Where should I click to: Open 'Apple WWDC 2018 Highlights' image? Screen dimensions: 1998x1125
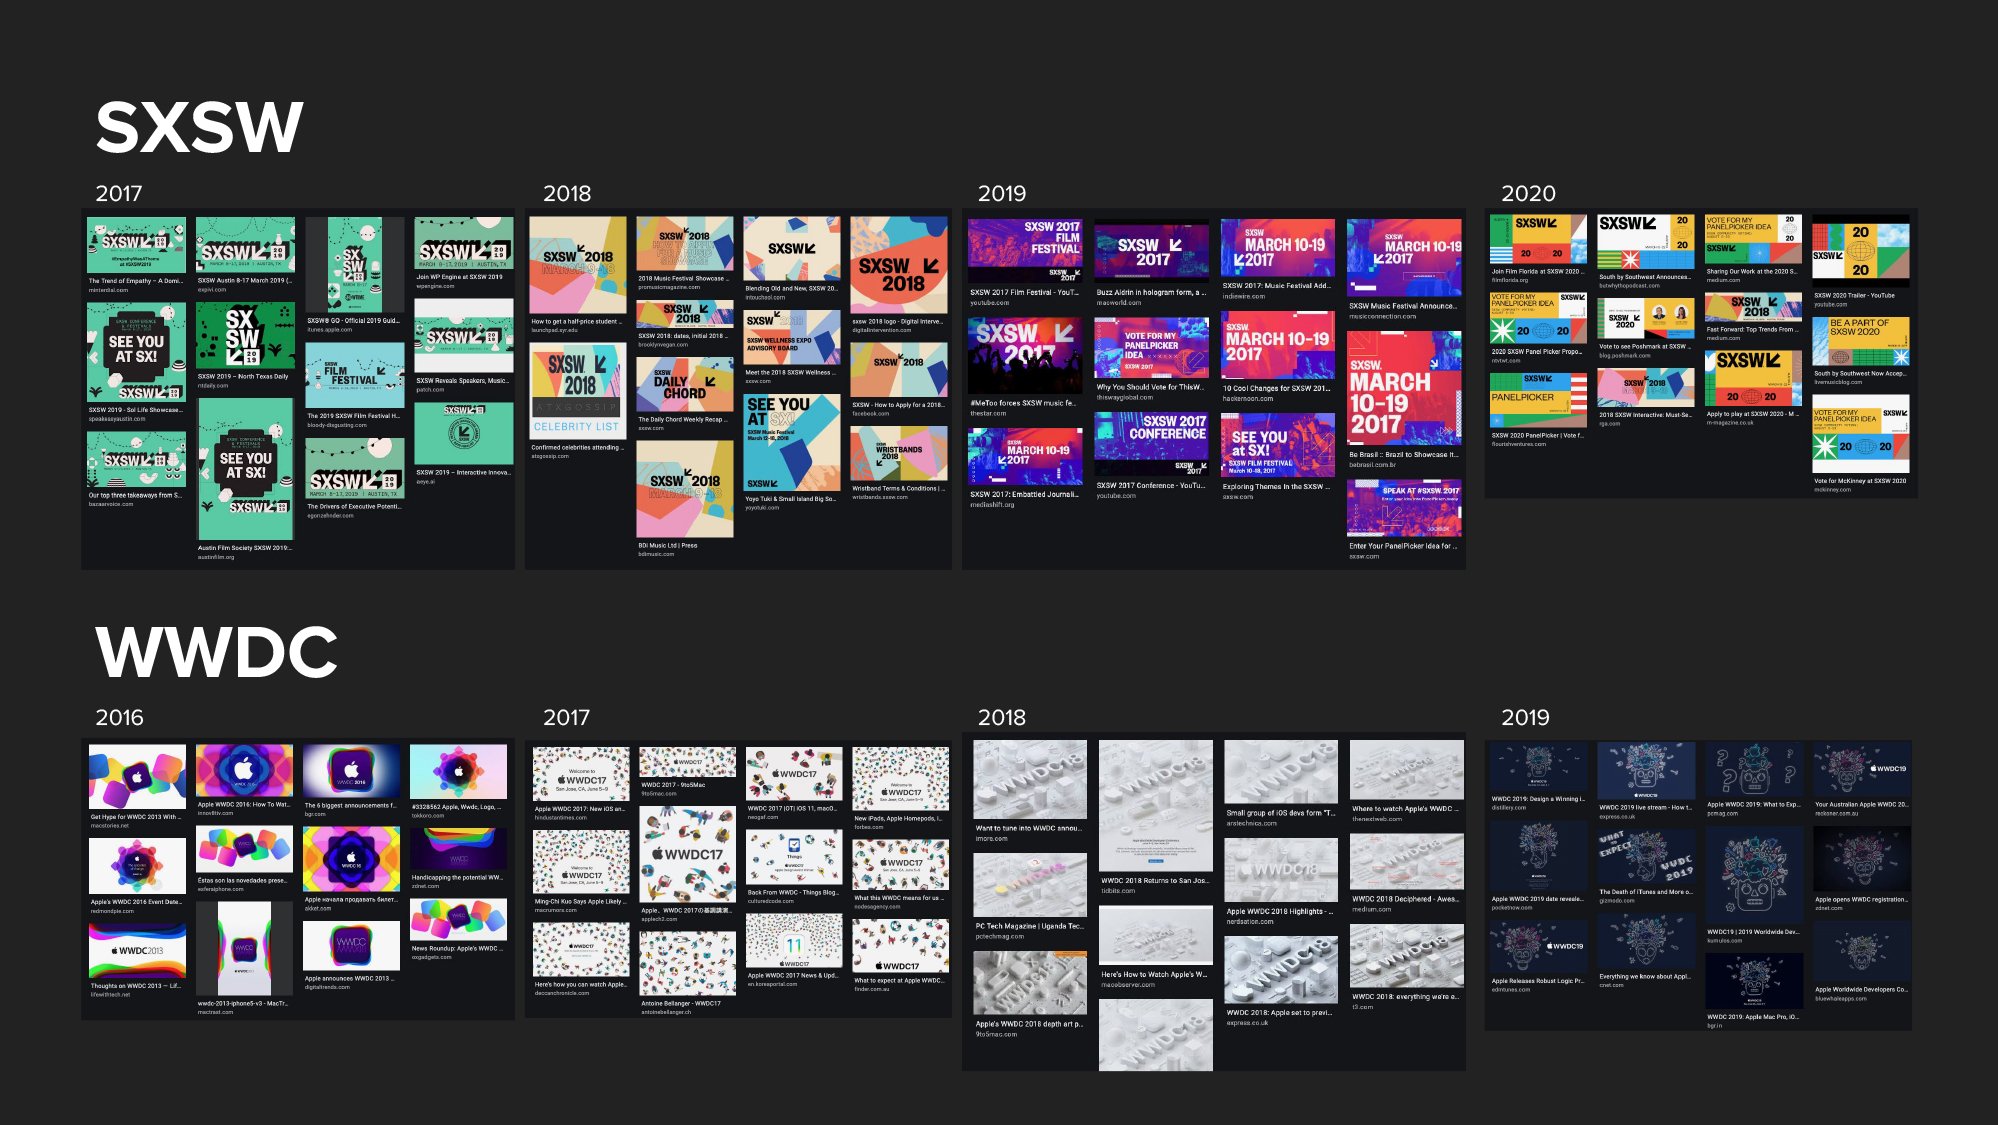pyautogui.click(x=1281, y=872)
